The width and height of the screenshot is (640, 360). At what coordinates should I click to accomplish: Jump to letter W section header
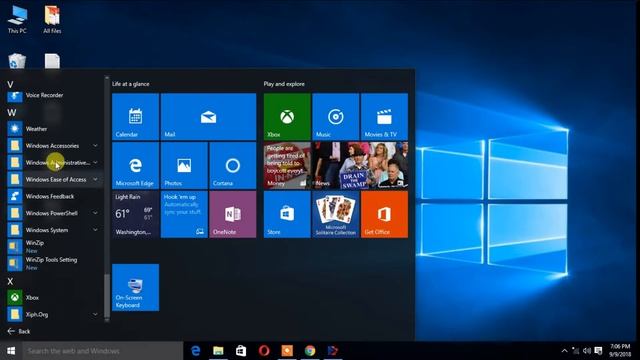[11, 112]
